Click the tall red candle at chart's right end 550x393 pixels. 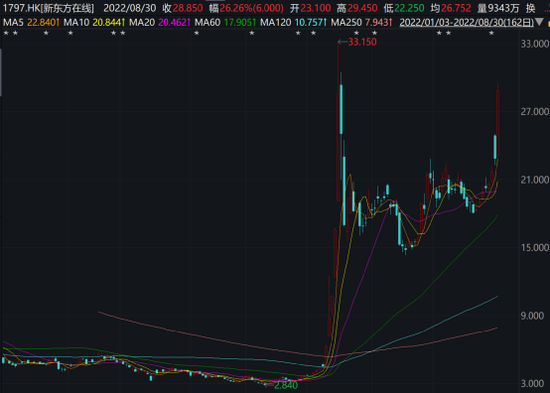click(x=498, y=123)
